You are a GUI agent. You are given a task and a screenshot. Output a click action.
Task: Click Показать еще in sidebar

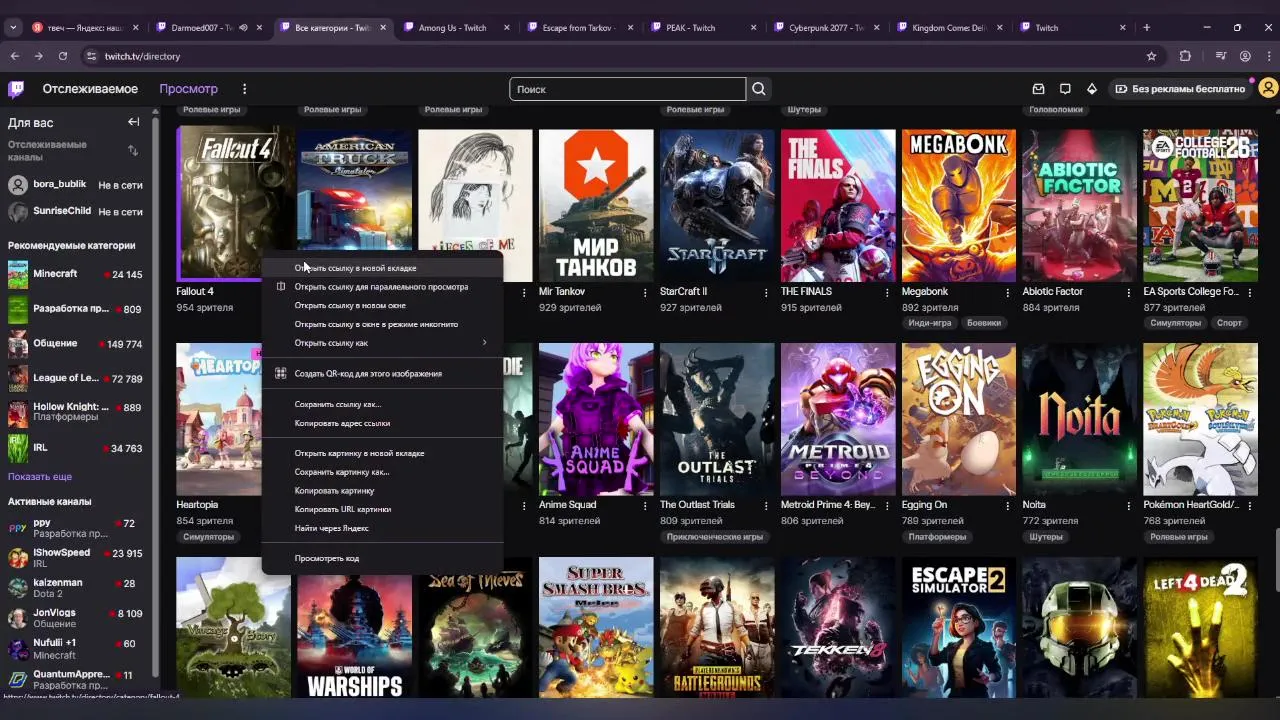point(40,477)
